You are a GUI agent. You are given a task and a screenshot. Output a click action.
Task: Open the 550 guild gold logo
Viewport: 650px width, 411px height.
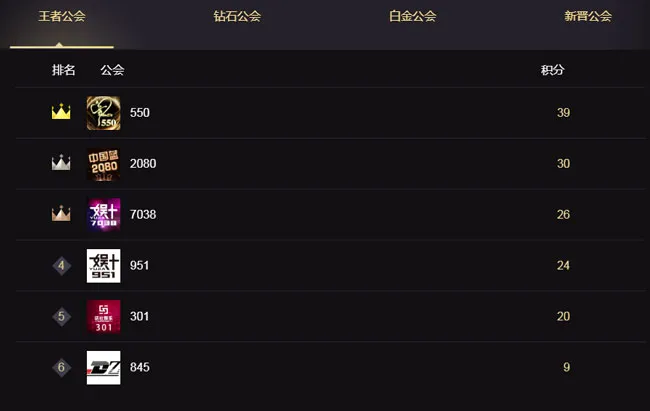tap(104, 113)
